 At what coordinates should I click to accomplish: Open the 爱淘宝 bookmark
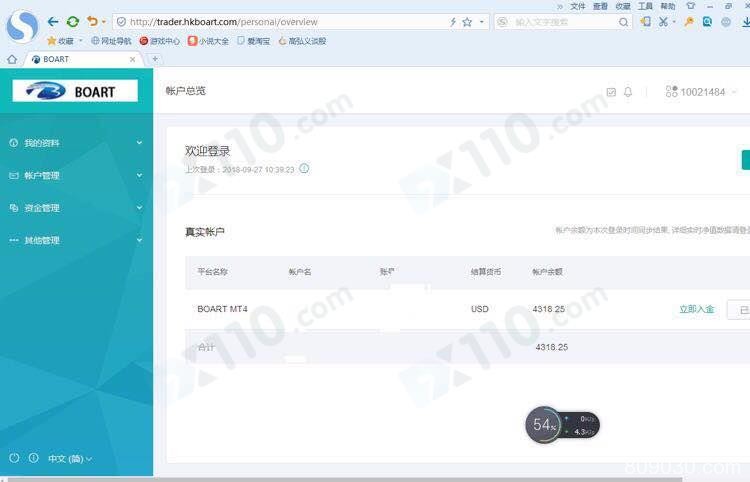[x=254, y=41]
